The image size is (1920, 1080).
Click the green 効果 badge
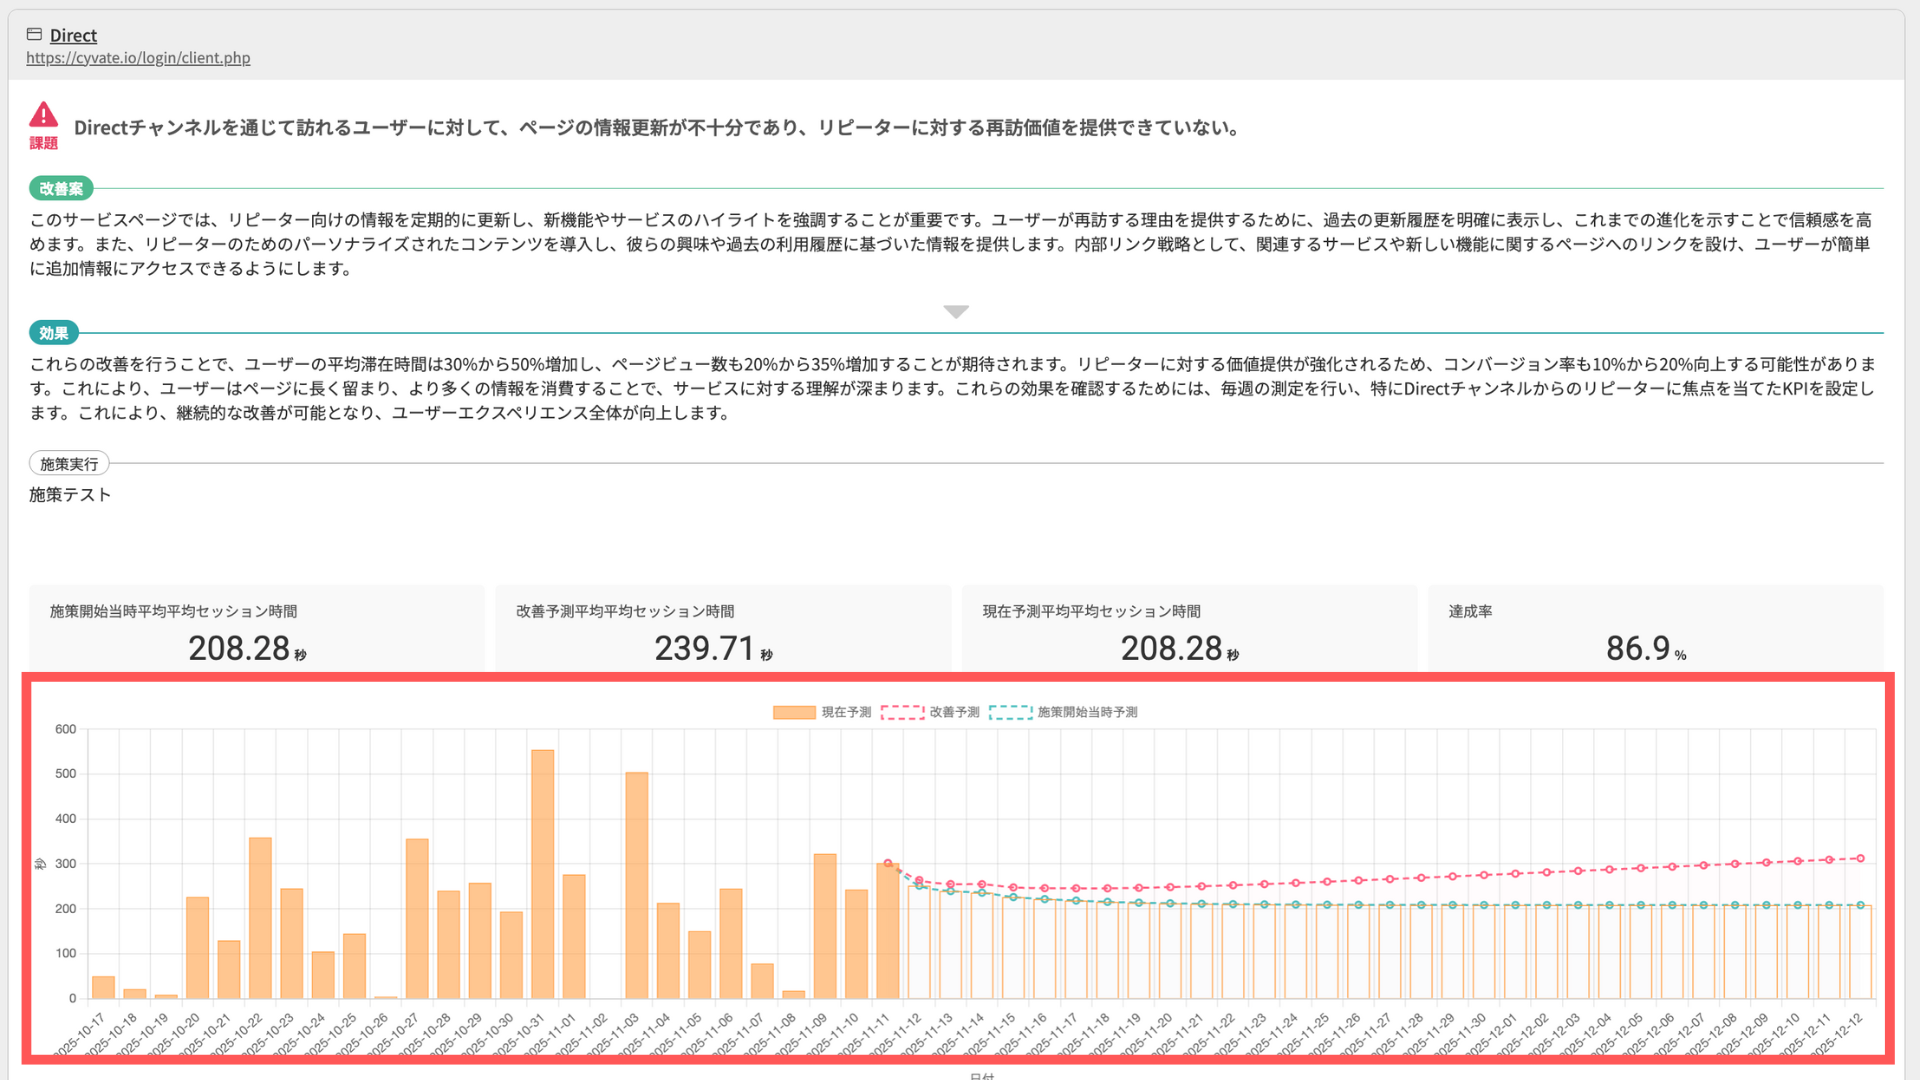click(54, 333)
